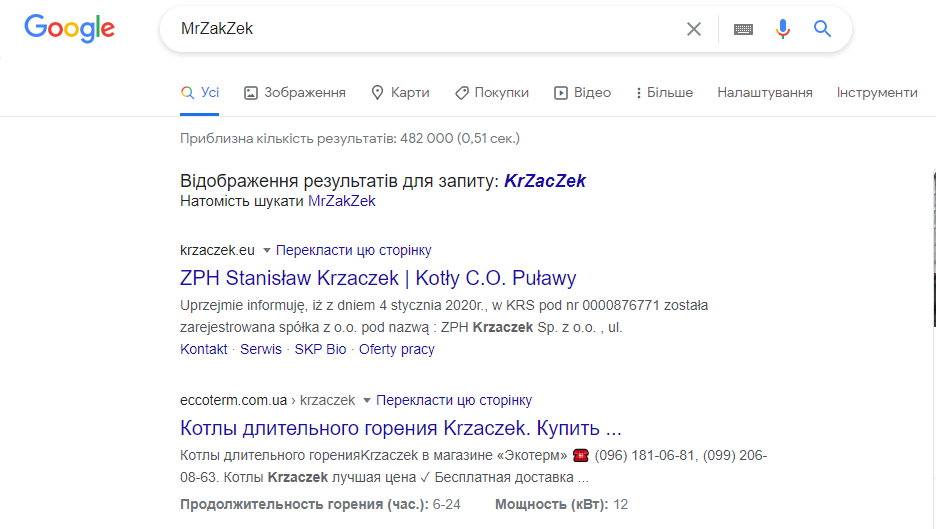This screenshot has width=936, height=529.
Task: Open Налаштування settings menu
Action: tap(765, 93)
